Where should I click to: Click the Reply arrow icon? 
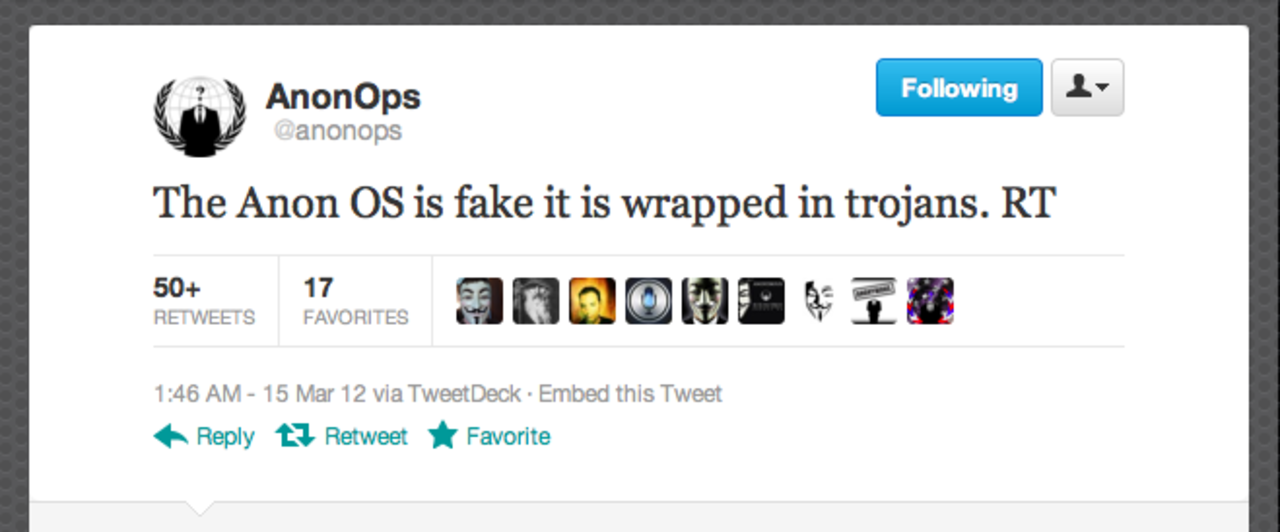pyautogui.click(x=171, y=436)
